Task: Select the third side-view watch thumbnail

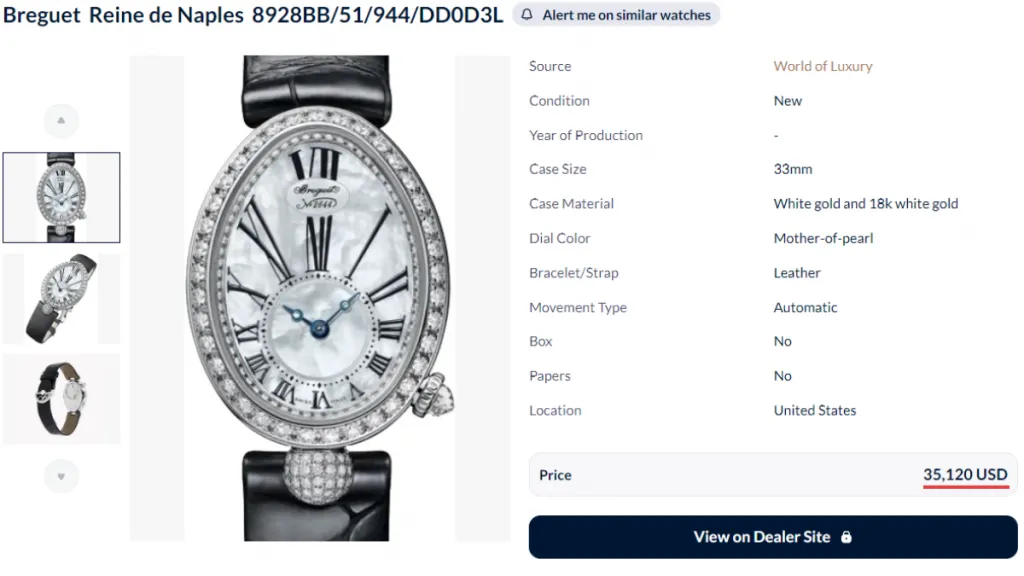Action: [x=61, y=399]
